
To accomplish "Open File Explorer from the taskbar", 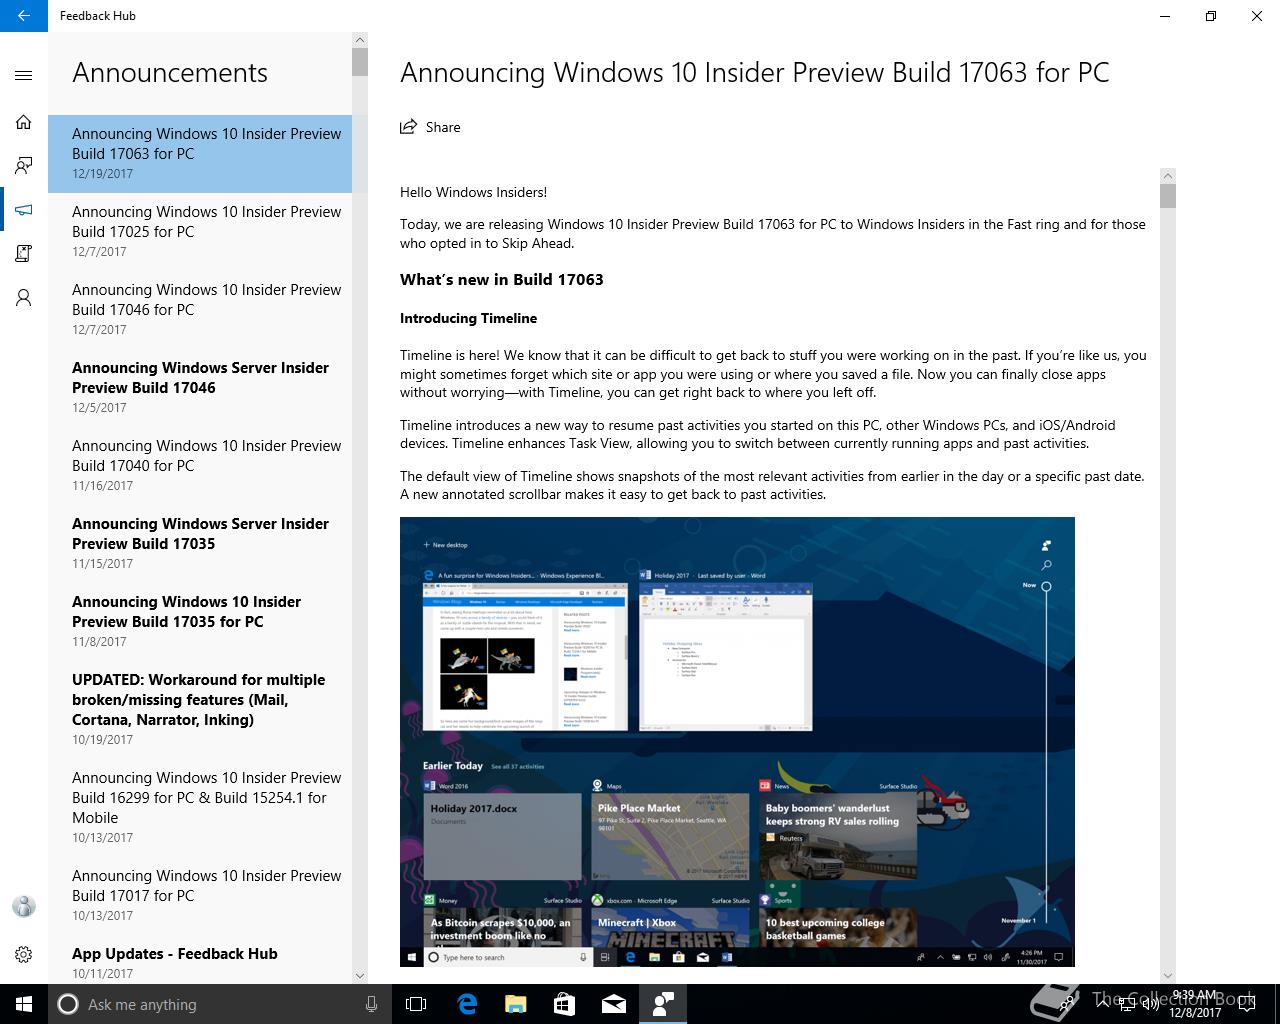I will (x=515, y=1004).
